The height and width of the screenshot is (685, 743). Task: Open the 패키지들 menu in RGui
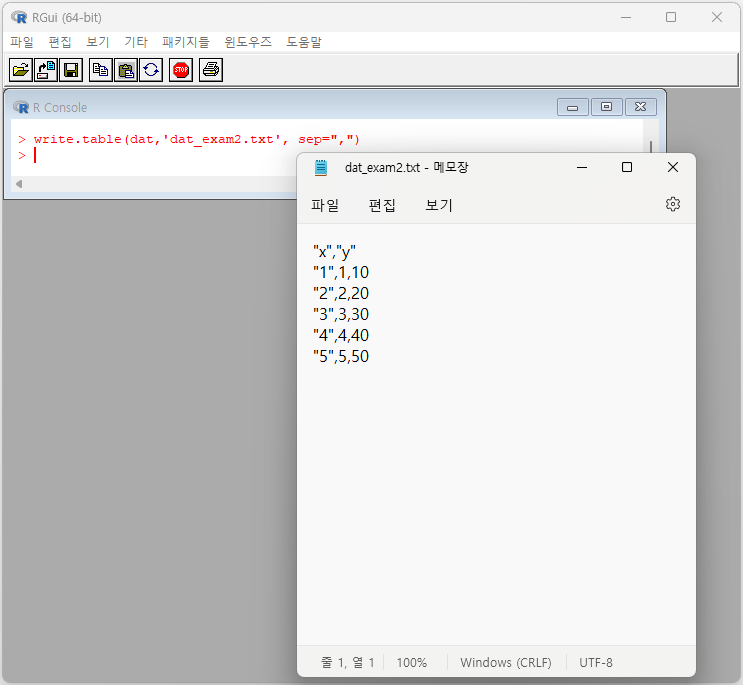click(x=186, y=42)
